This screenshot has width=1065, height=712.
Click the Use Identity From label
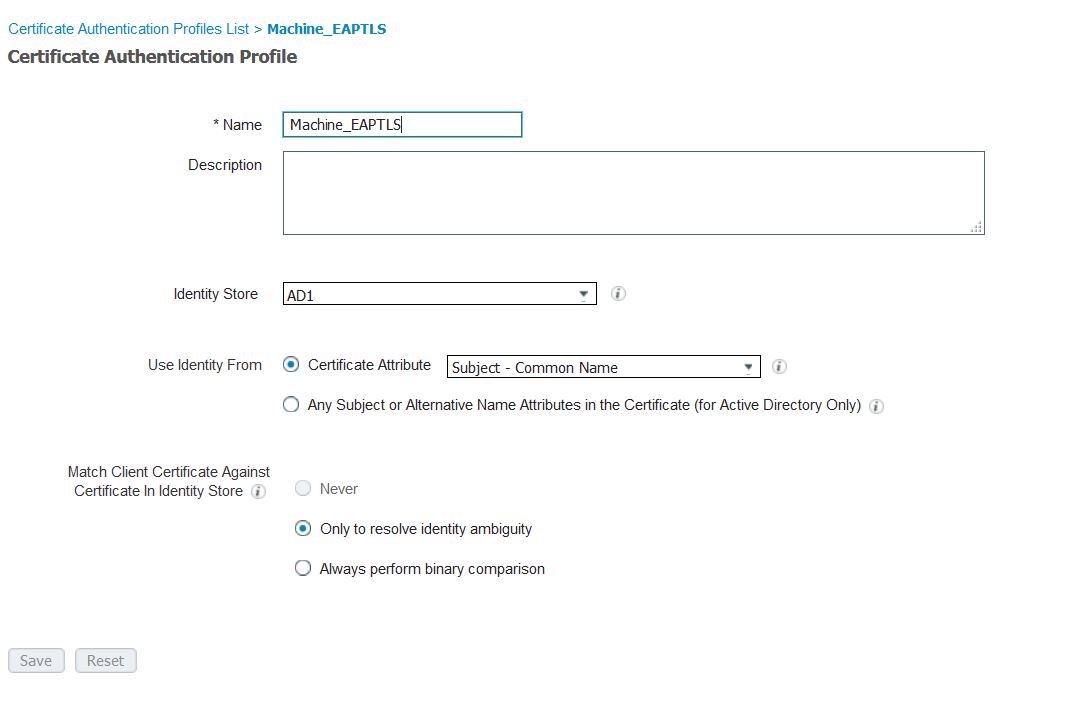point(204,365)
